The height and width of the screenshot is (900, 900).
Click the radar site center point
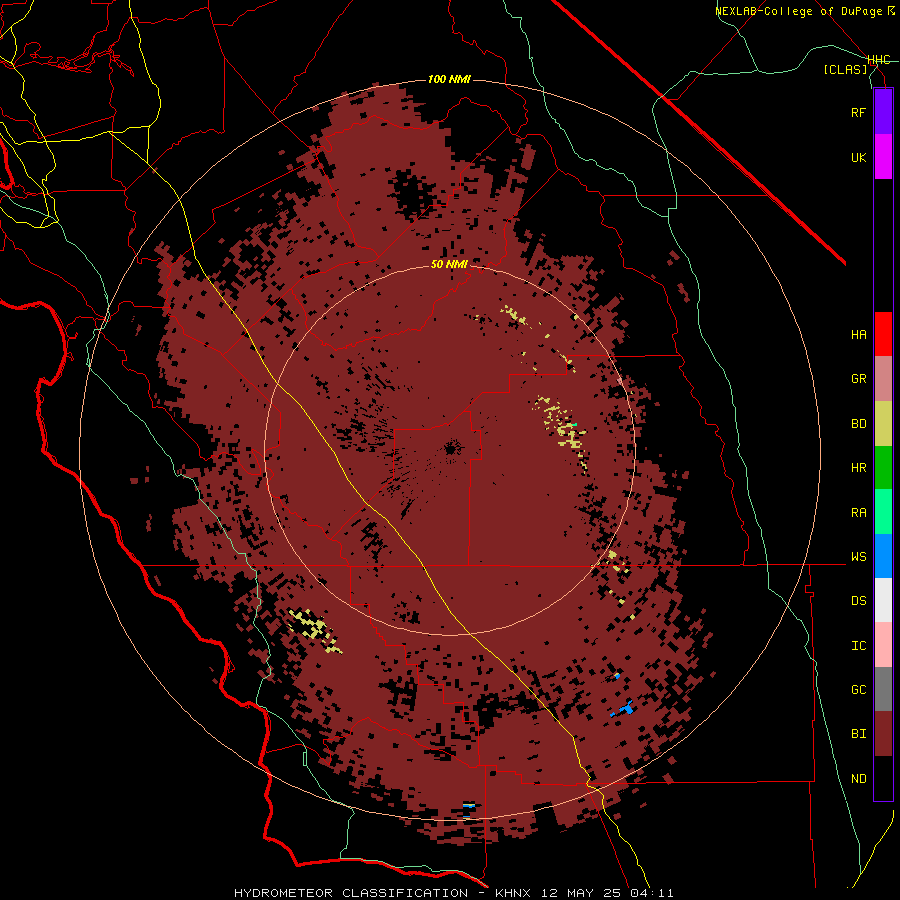coord(451,449)
